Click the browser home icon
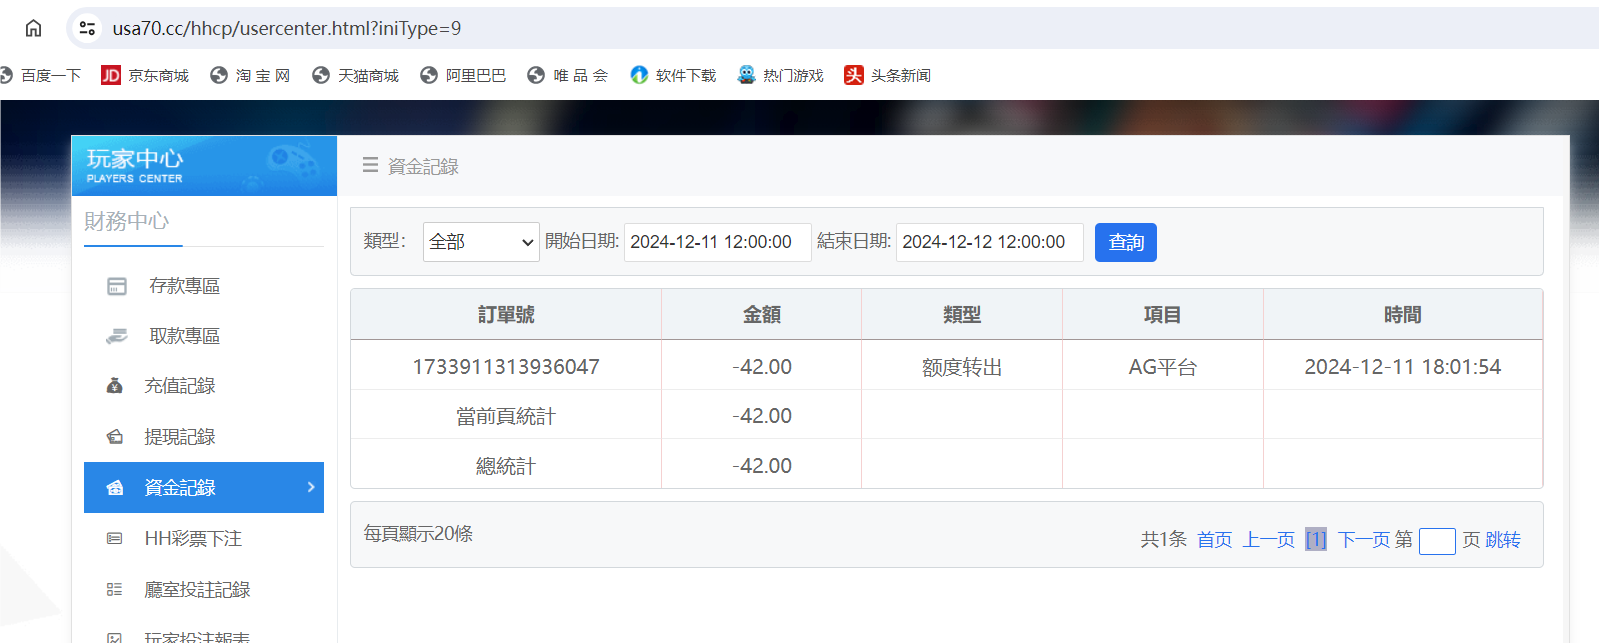Image resolution: width=1599 pixels, height=643 pixels. click(x=33, y=28)
